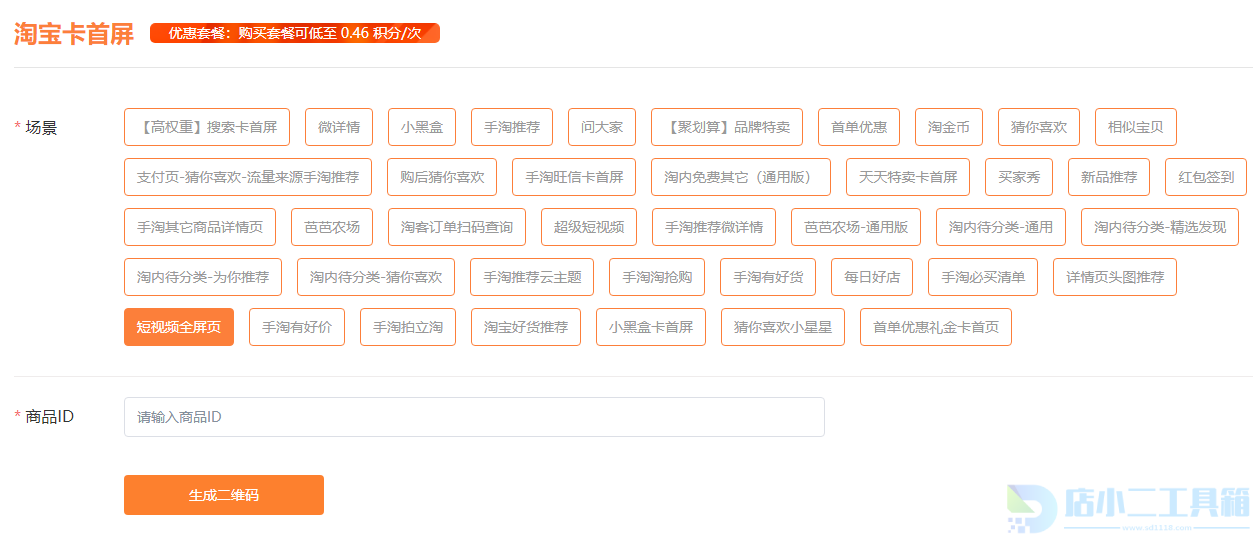Choose 首单优惠礼金卡首页 scene
1253x548 pixels.
936,327
